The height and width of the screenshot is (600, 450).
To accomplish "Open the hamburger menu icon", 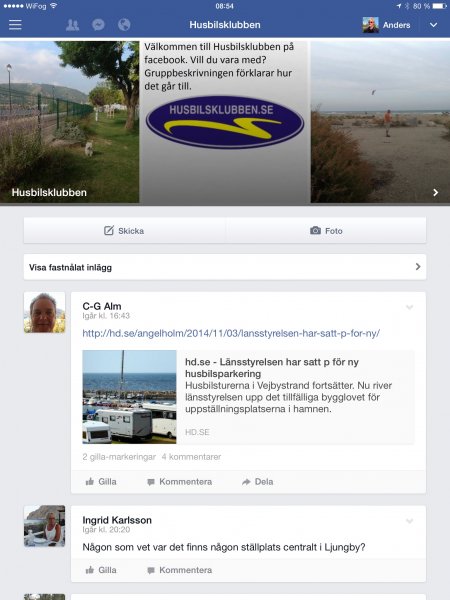I will (x=15, y=25).
